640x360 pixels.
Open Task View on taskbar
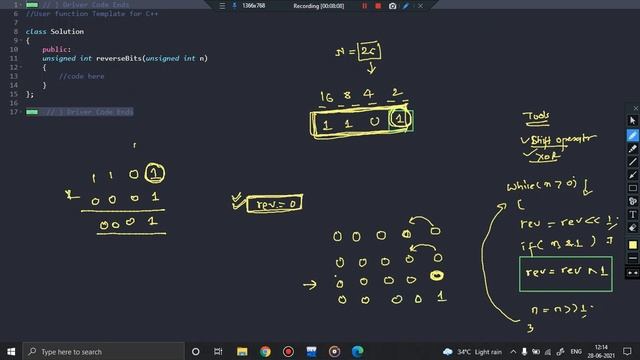218,351
